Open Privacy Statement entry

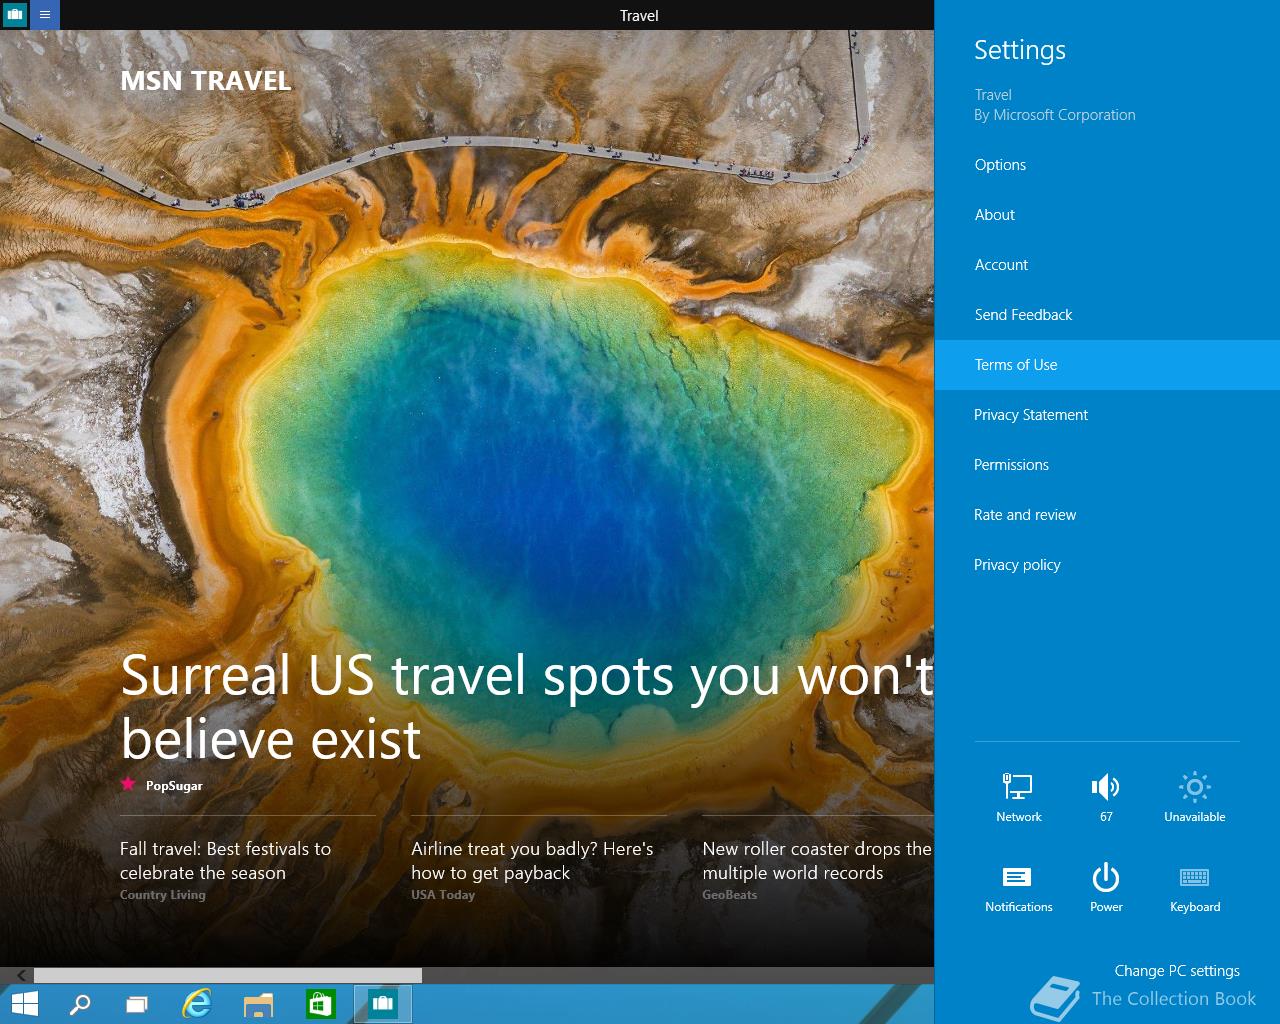tap(1107, 415)
